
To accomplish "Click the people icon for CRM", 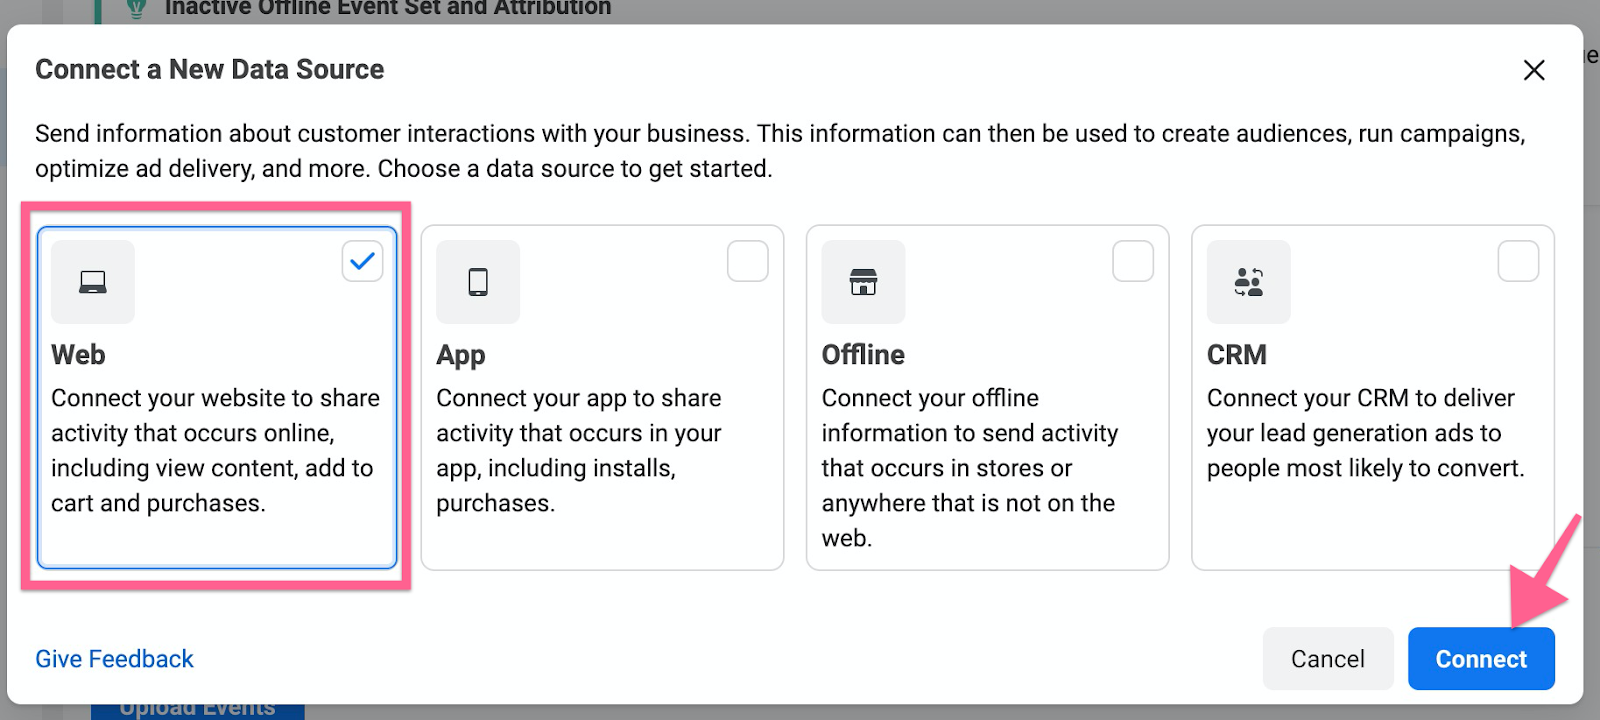I will coord(1248,282).
